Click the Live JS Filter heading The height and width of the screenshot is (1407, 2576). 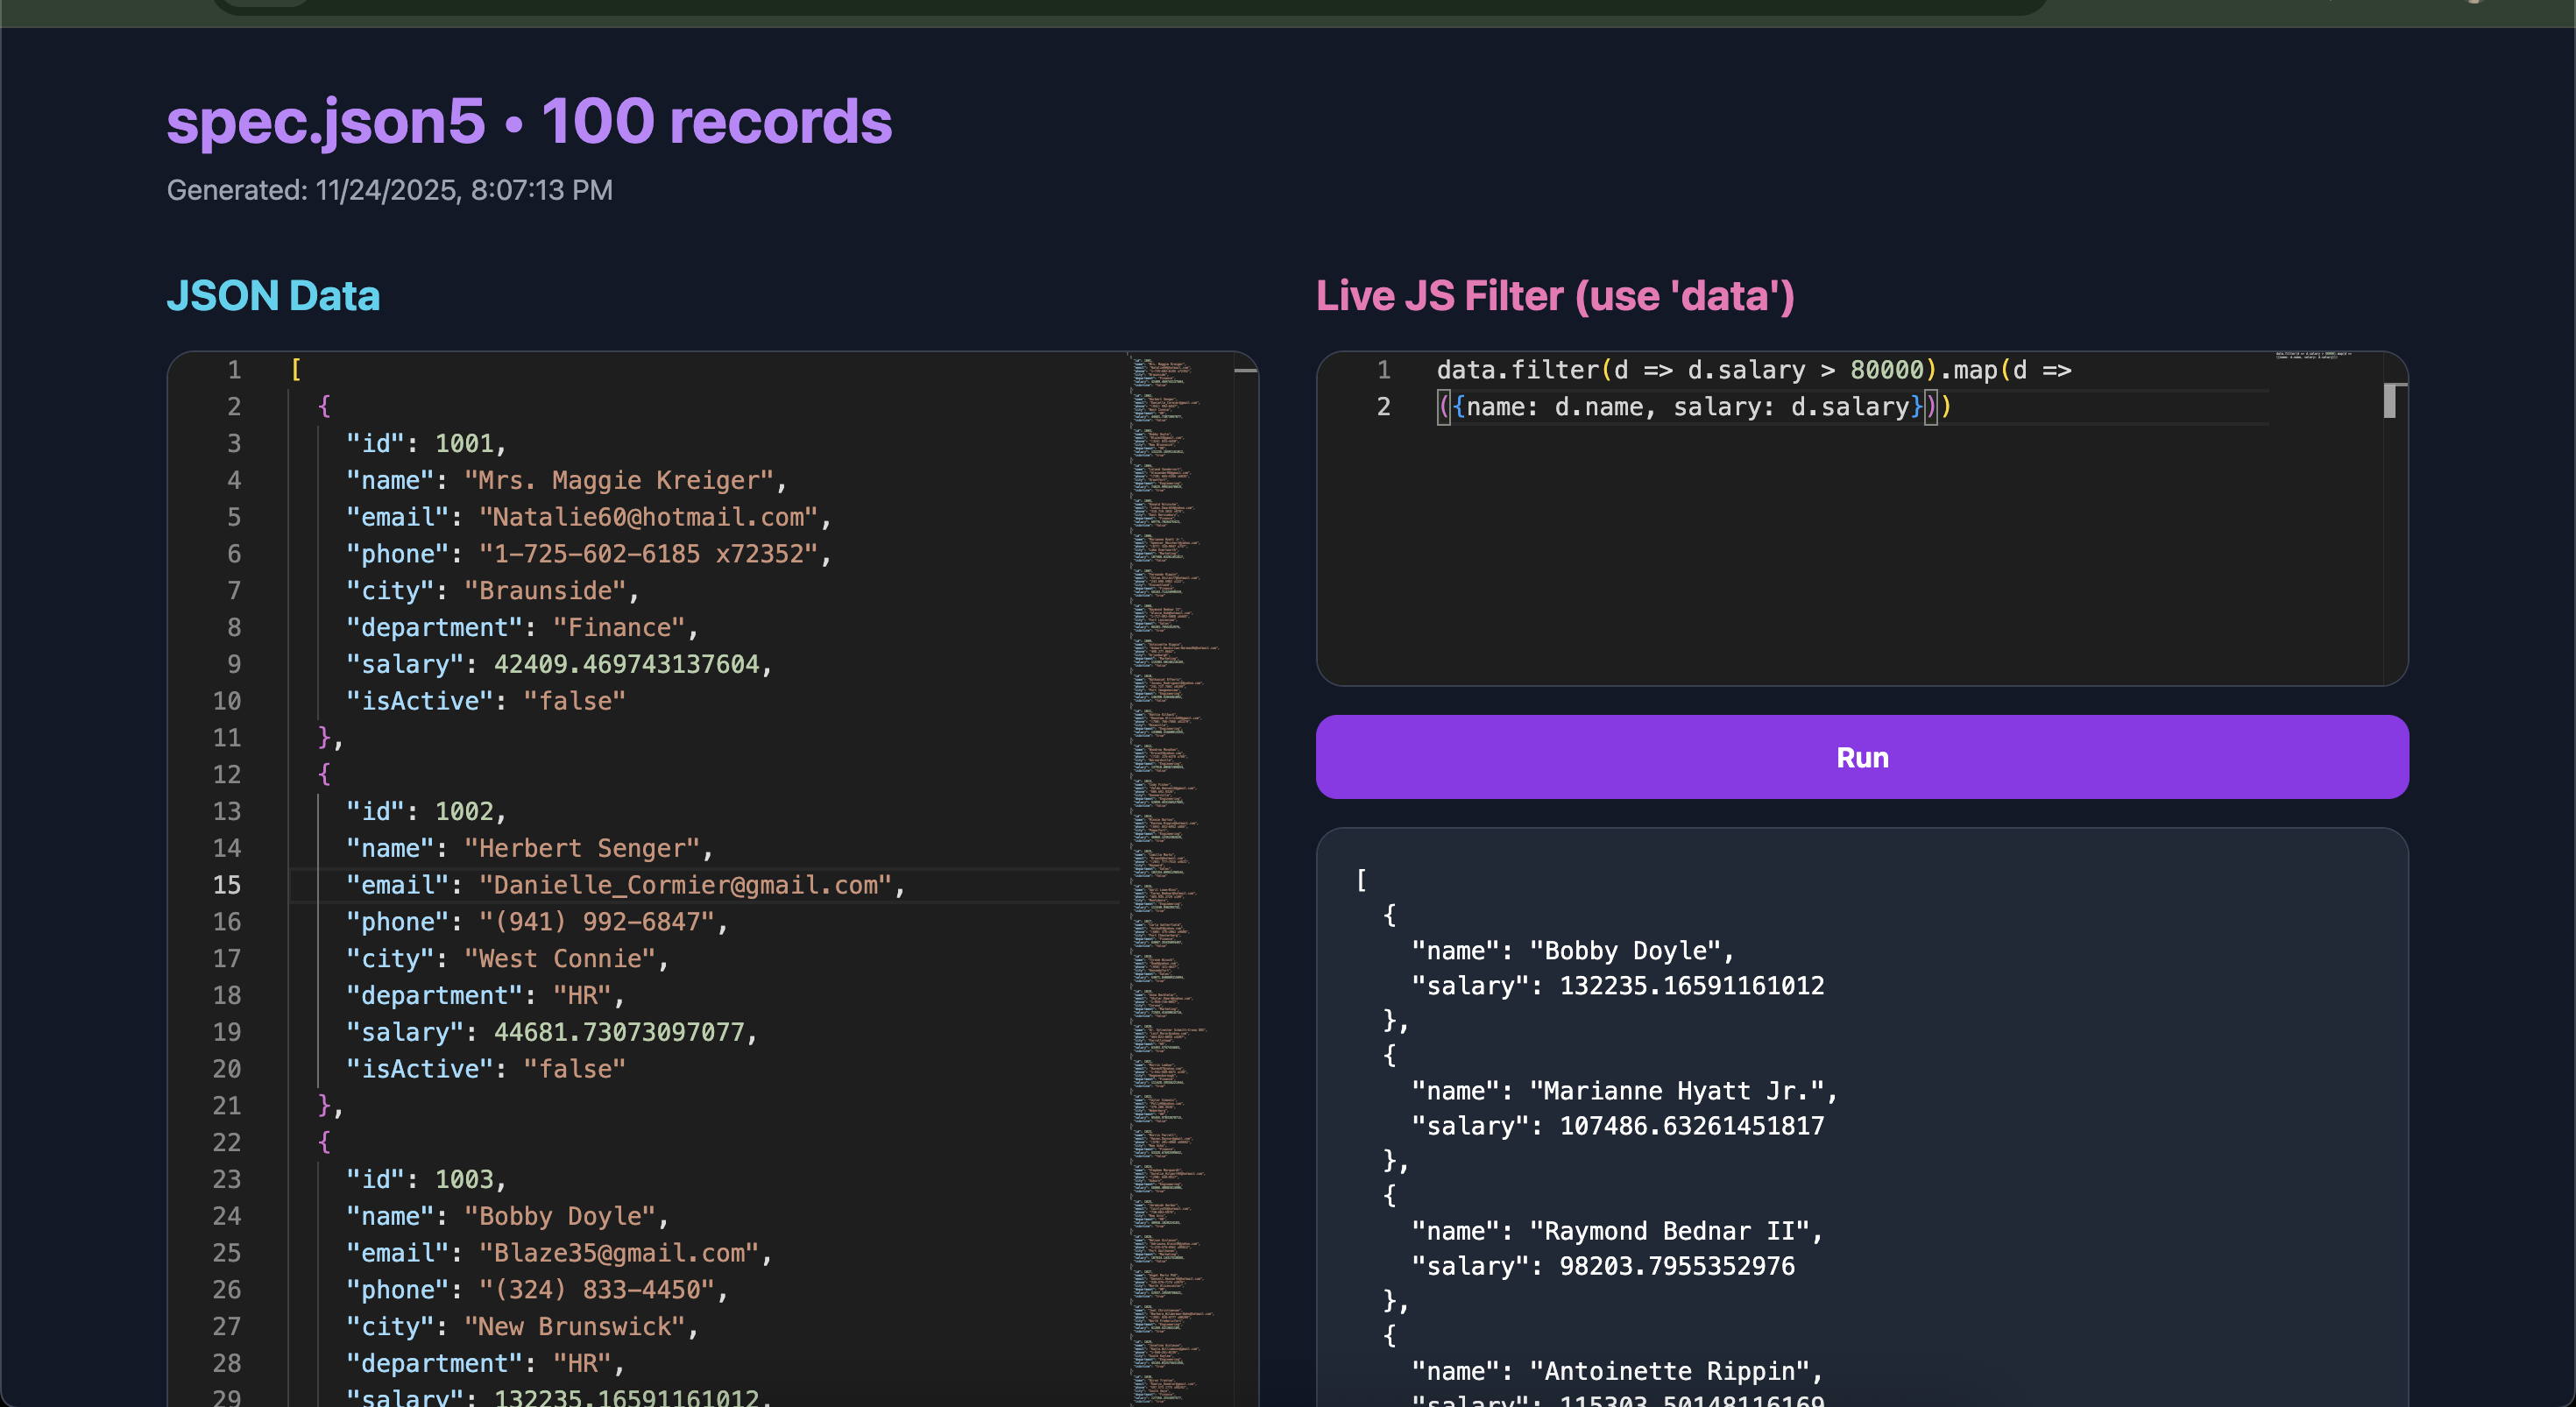[1553, 295]
